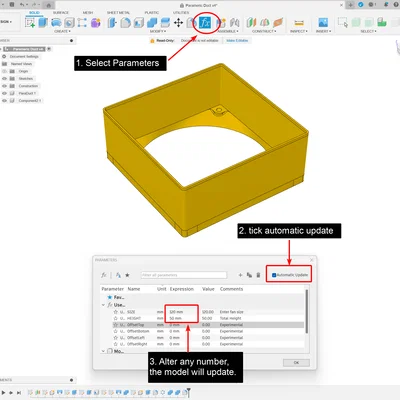Switch to the SOLID tab
Image resolution: width=400 pixels, height=400 pixels.
34,13
